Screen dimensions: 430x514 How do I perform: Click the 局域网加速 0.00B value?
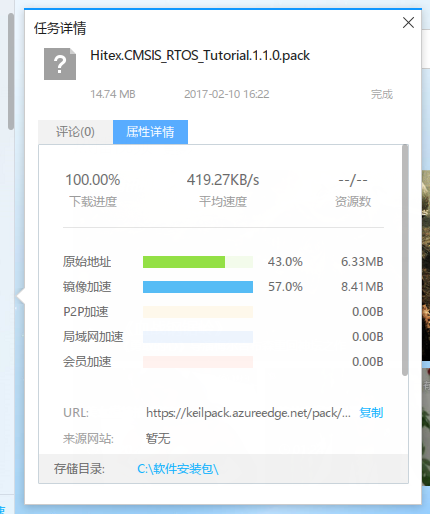[368, 337]
